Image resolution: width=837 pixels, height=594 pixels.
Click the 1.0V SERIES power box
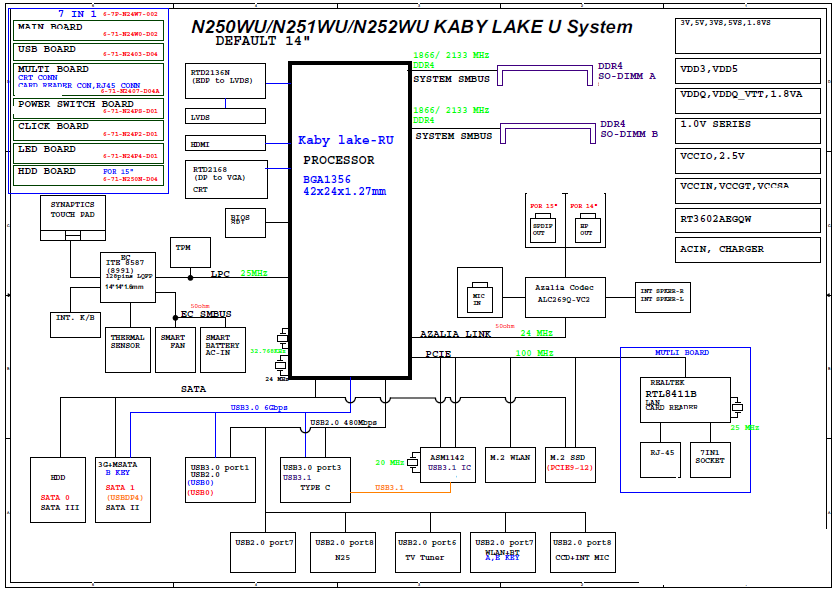pyautogui.click(x=748, y=131)
